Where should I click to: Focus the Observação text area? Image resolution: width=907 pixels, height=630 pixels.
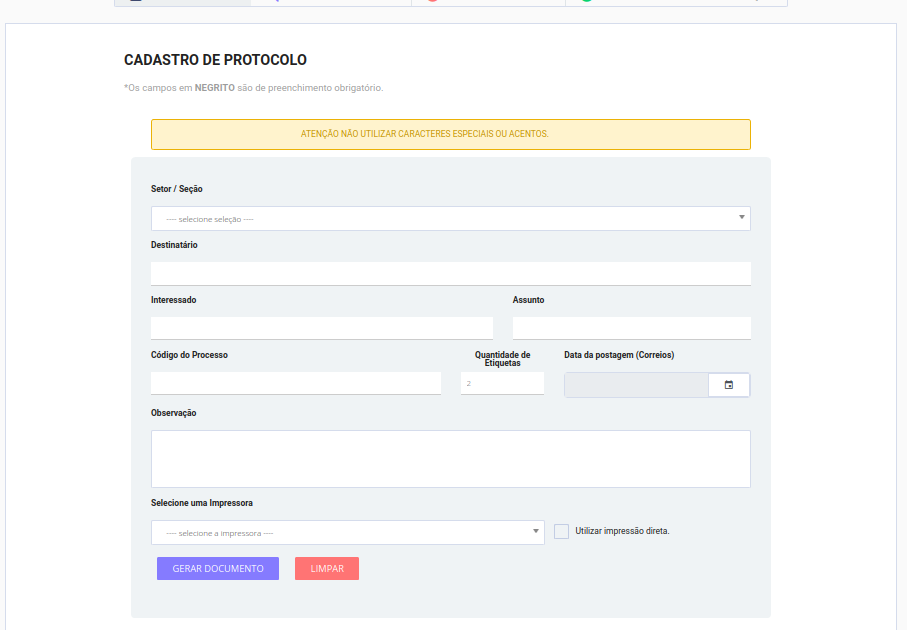(x=451, y=459)
